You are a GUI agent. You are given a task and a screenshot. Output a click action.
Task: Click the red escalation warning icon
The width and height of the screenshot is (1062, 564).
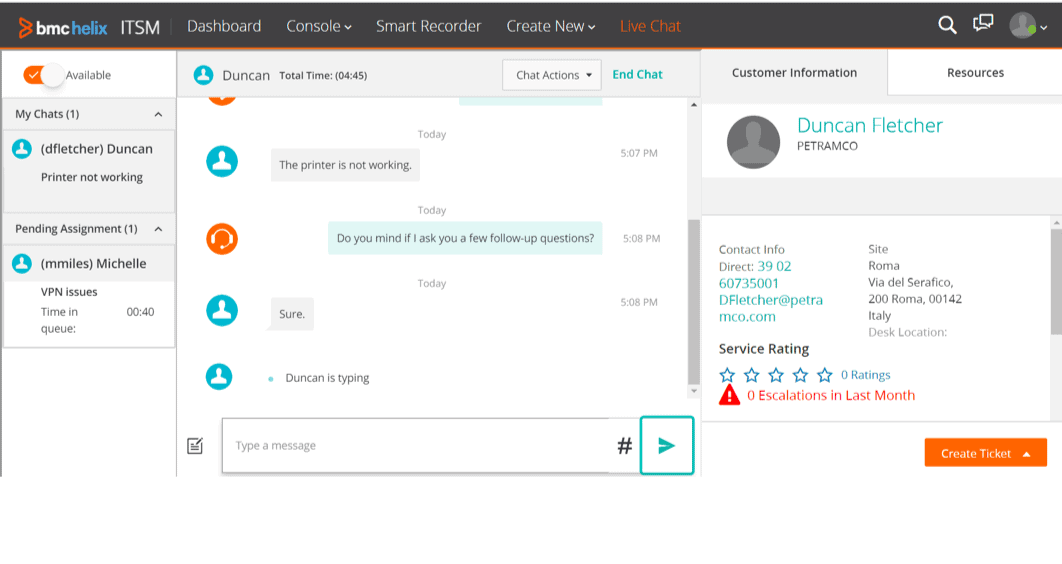(729, 395)
